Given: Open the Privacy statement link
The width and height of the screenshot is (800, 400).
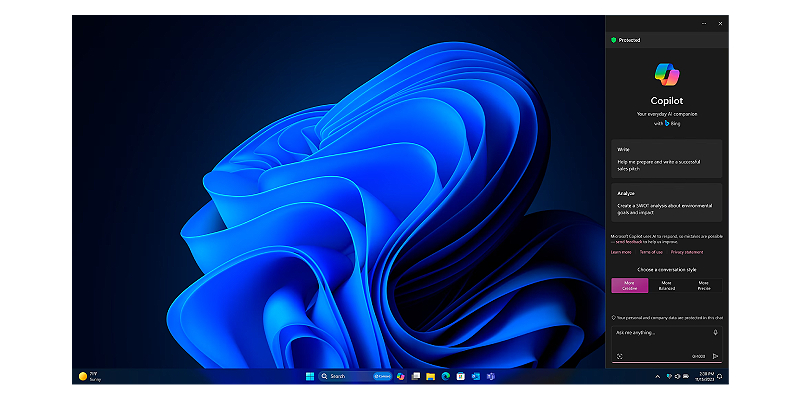Looking at the screenshot, I should 687,252.
